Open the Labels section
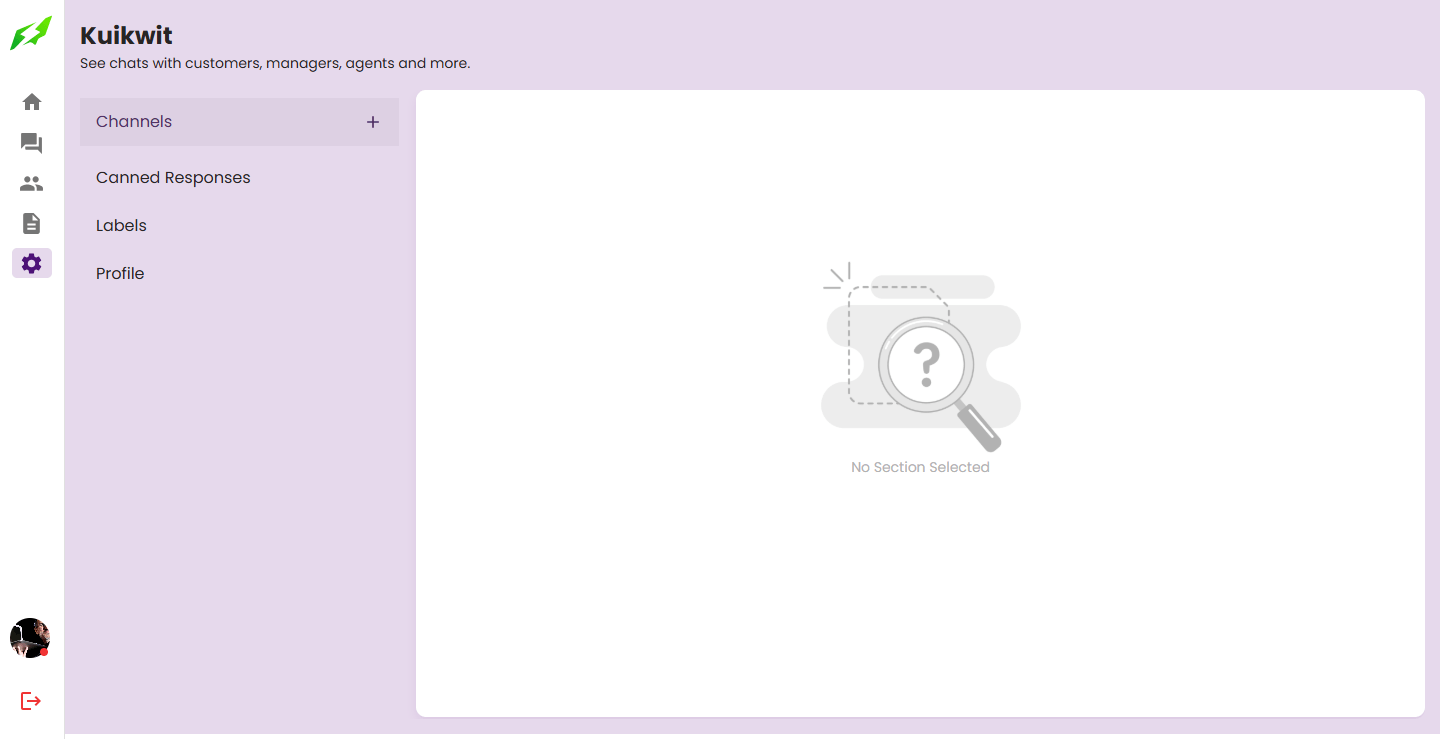Screen dimensions: 1440x739 [x=239, y=226]
